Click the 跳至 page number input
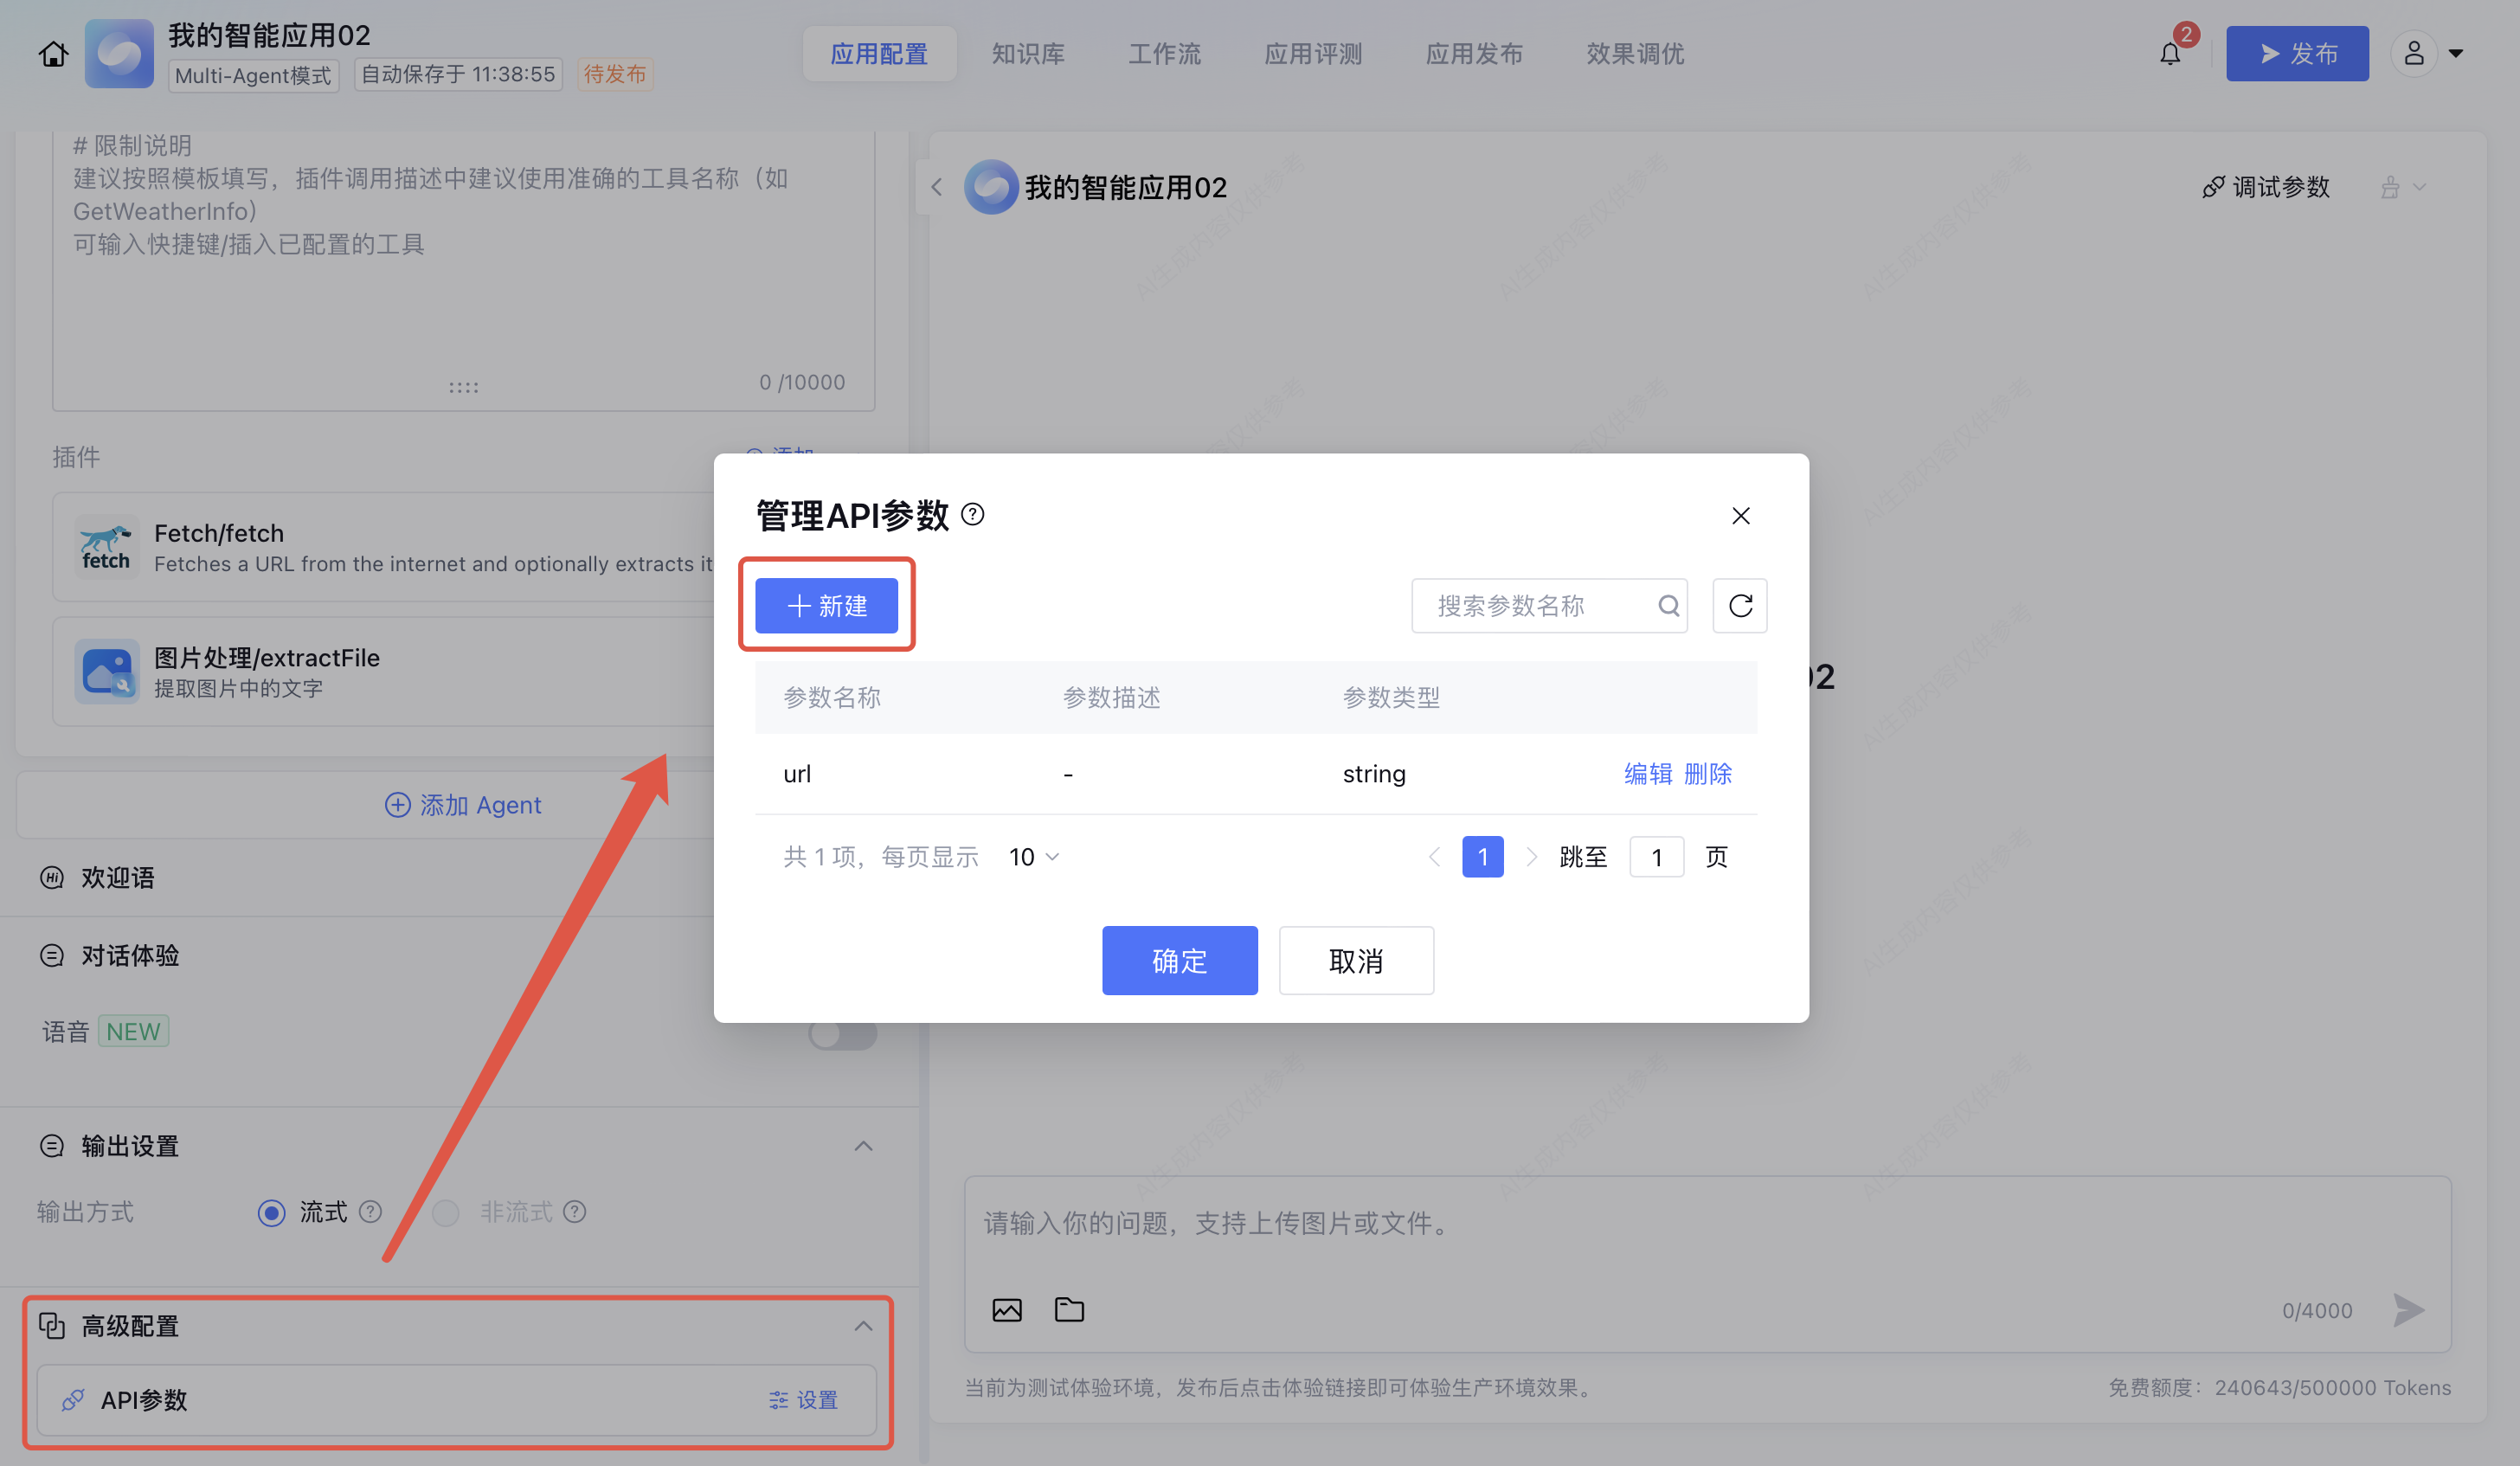 (x=1656, y=857)
